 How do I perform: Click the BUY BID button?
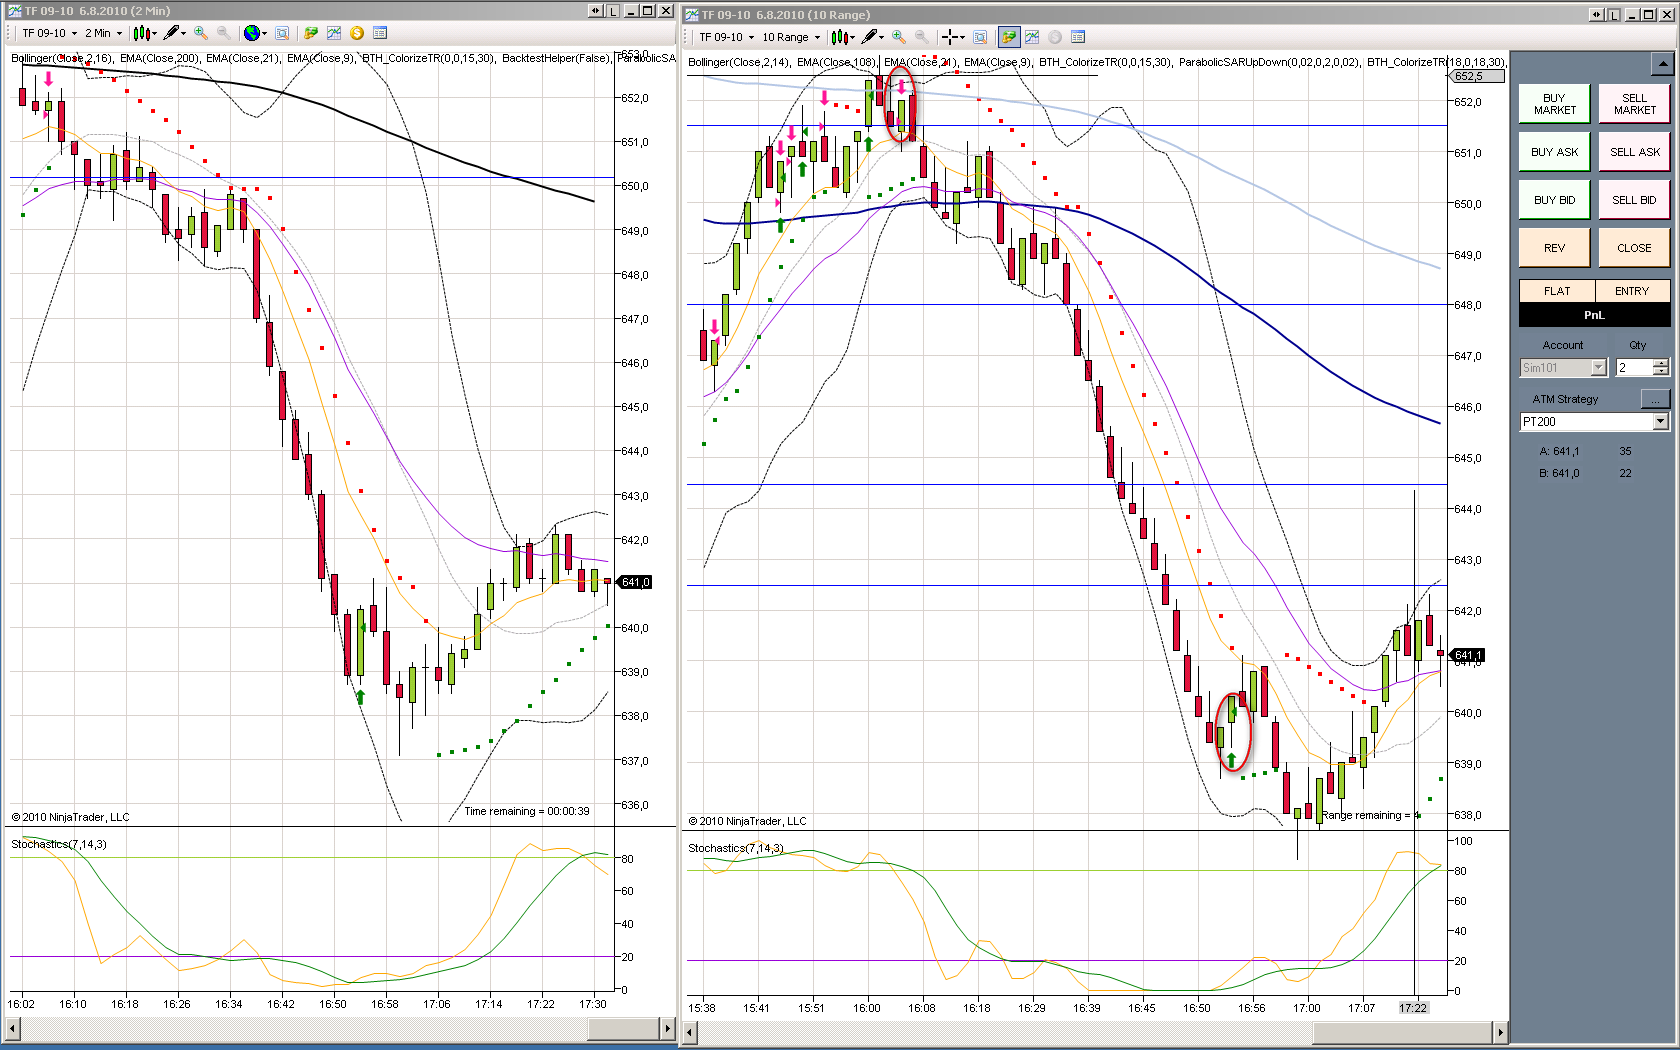(x=1554, y=200)
